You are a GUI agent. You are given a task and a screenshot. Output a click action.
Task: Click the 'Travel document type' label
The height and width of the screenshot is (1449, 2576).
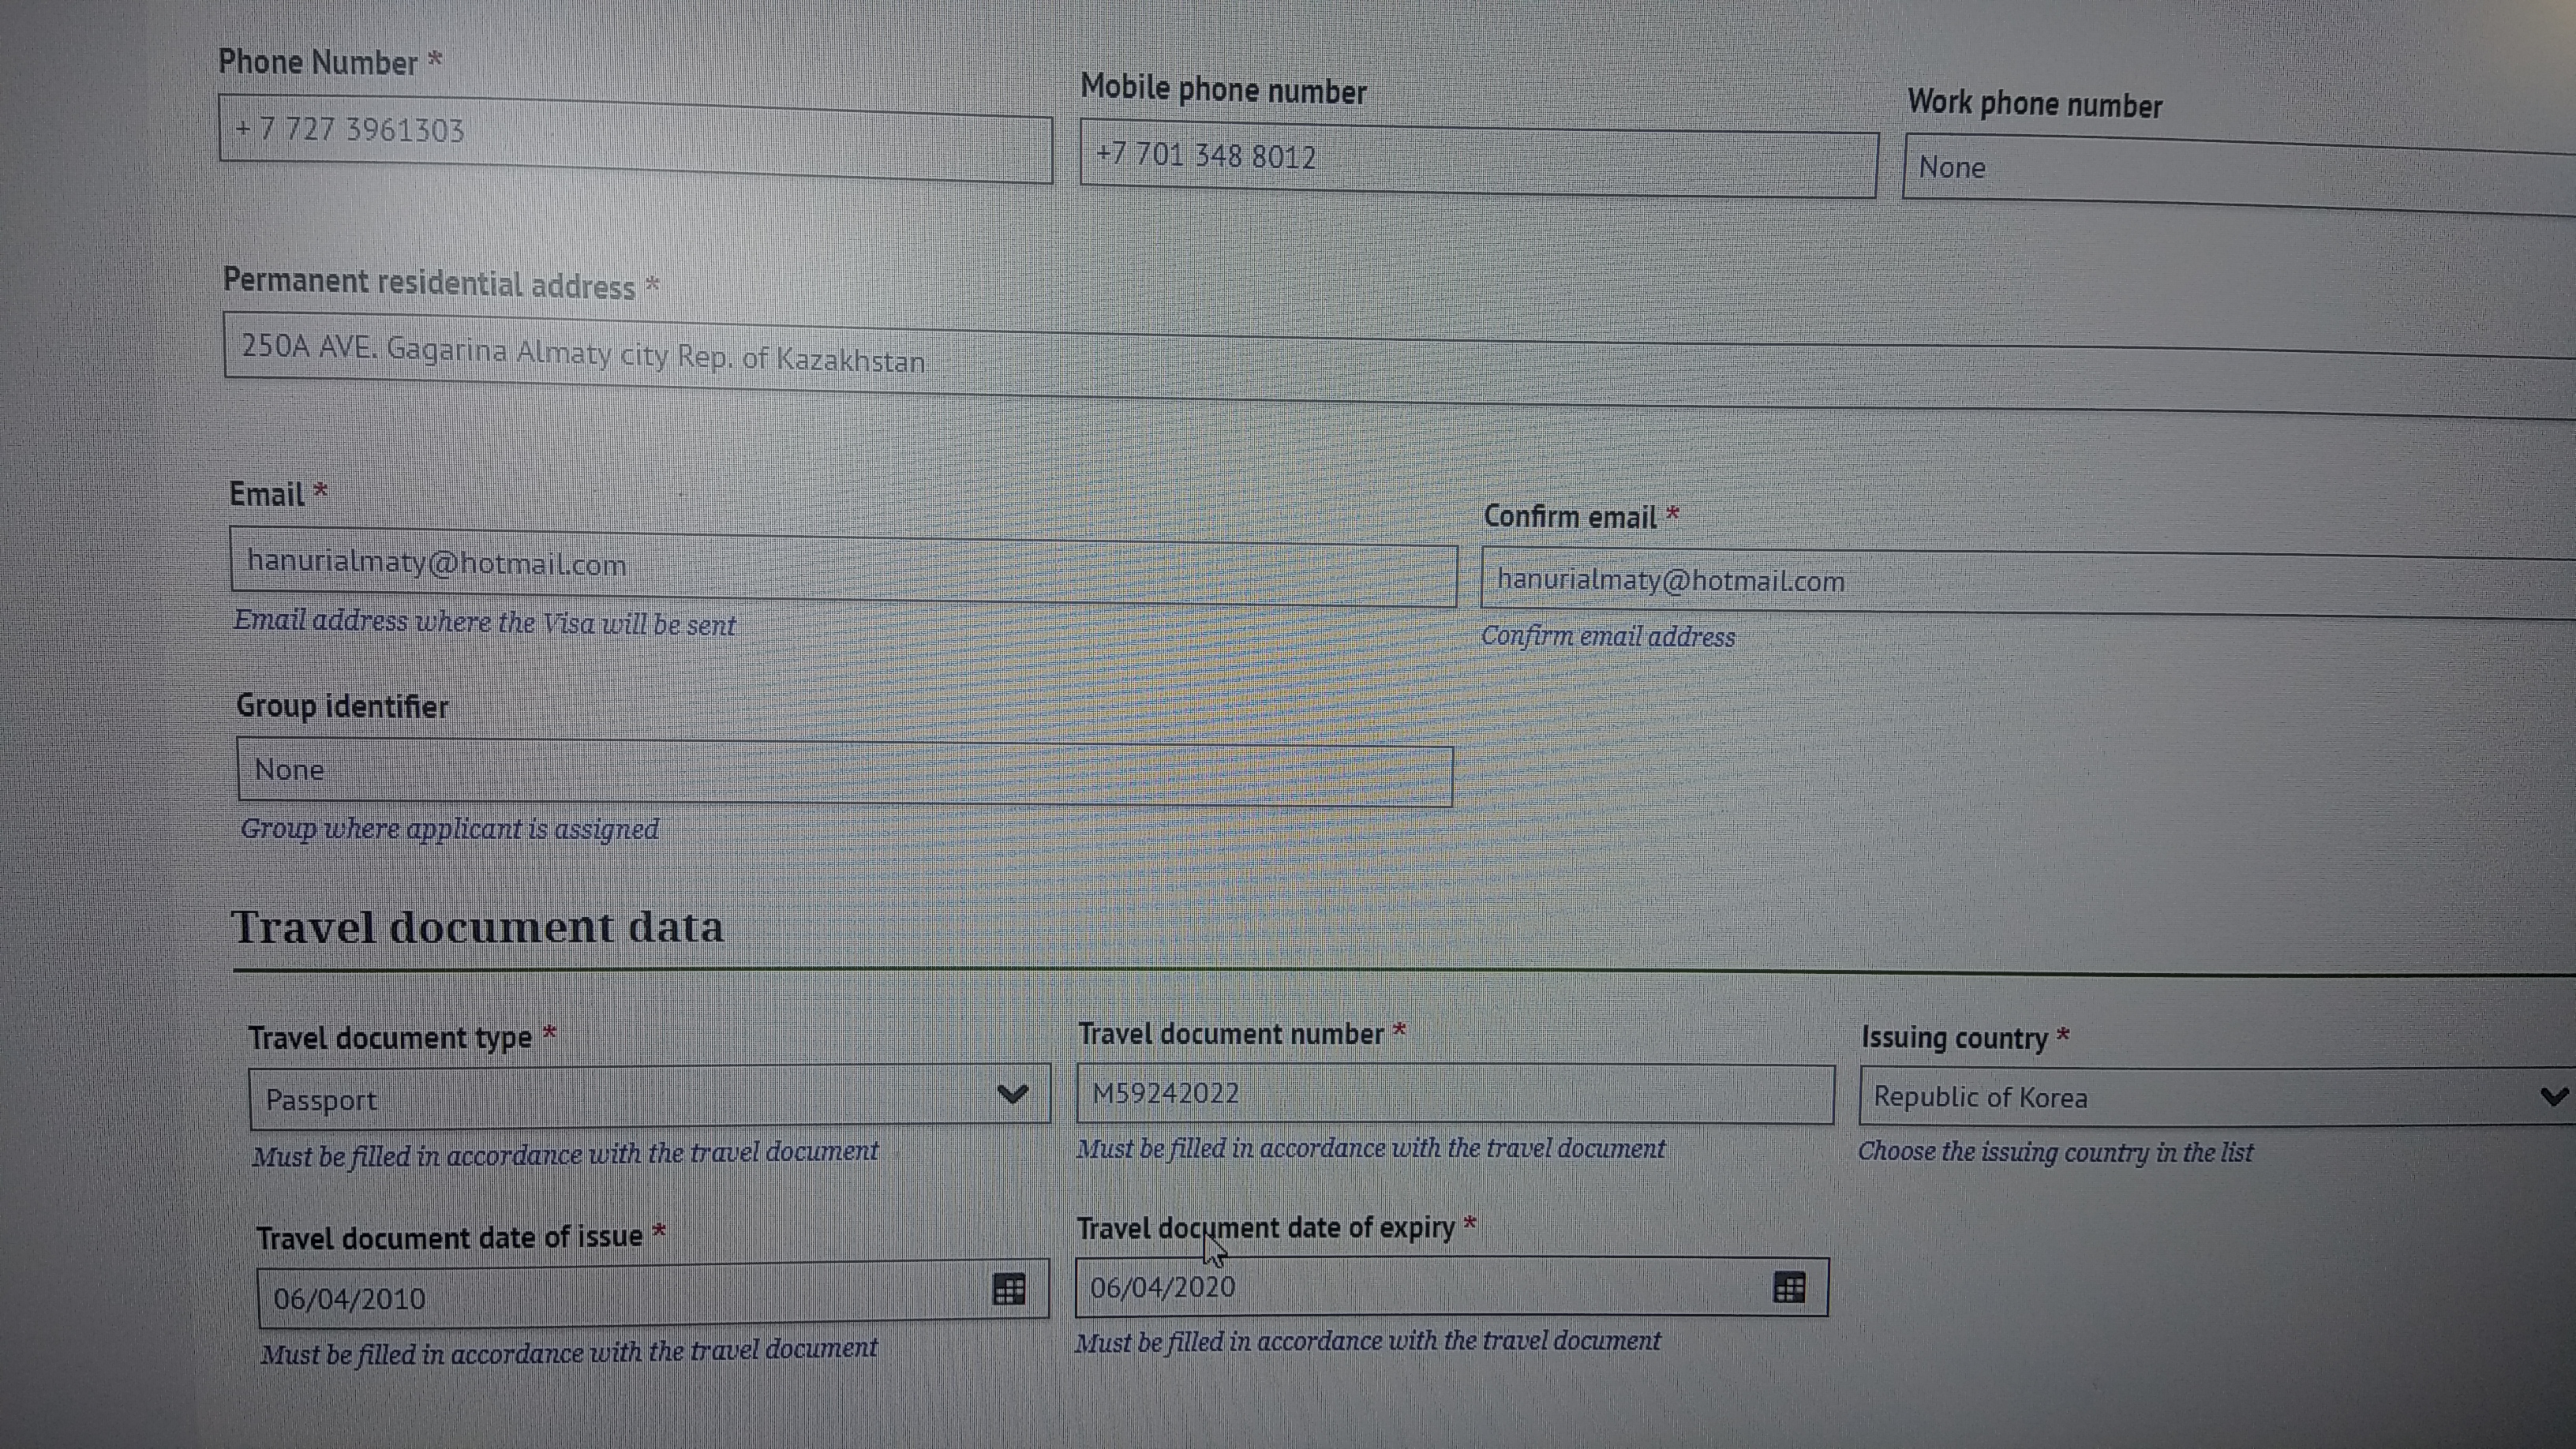pyautogui.click(x=390, y=1038)
